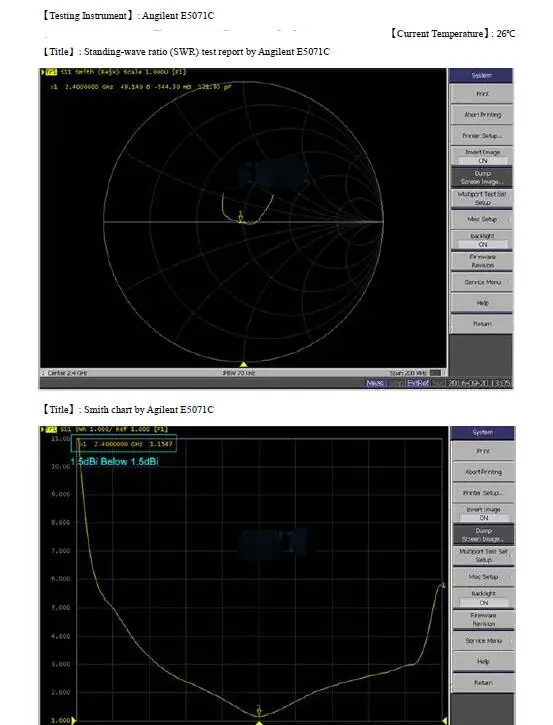553x725 pixels.
Task: Click Help in the upper analyzer screenshot
Action: [x=481, y=303]
